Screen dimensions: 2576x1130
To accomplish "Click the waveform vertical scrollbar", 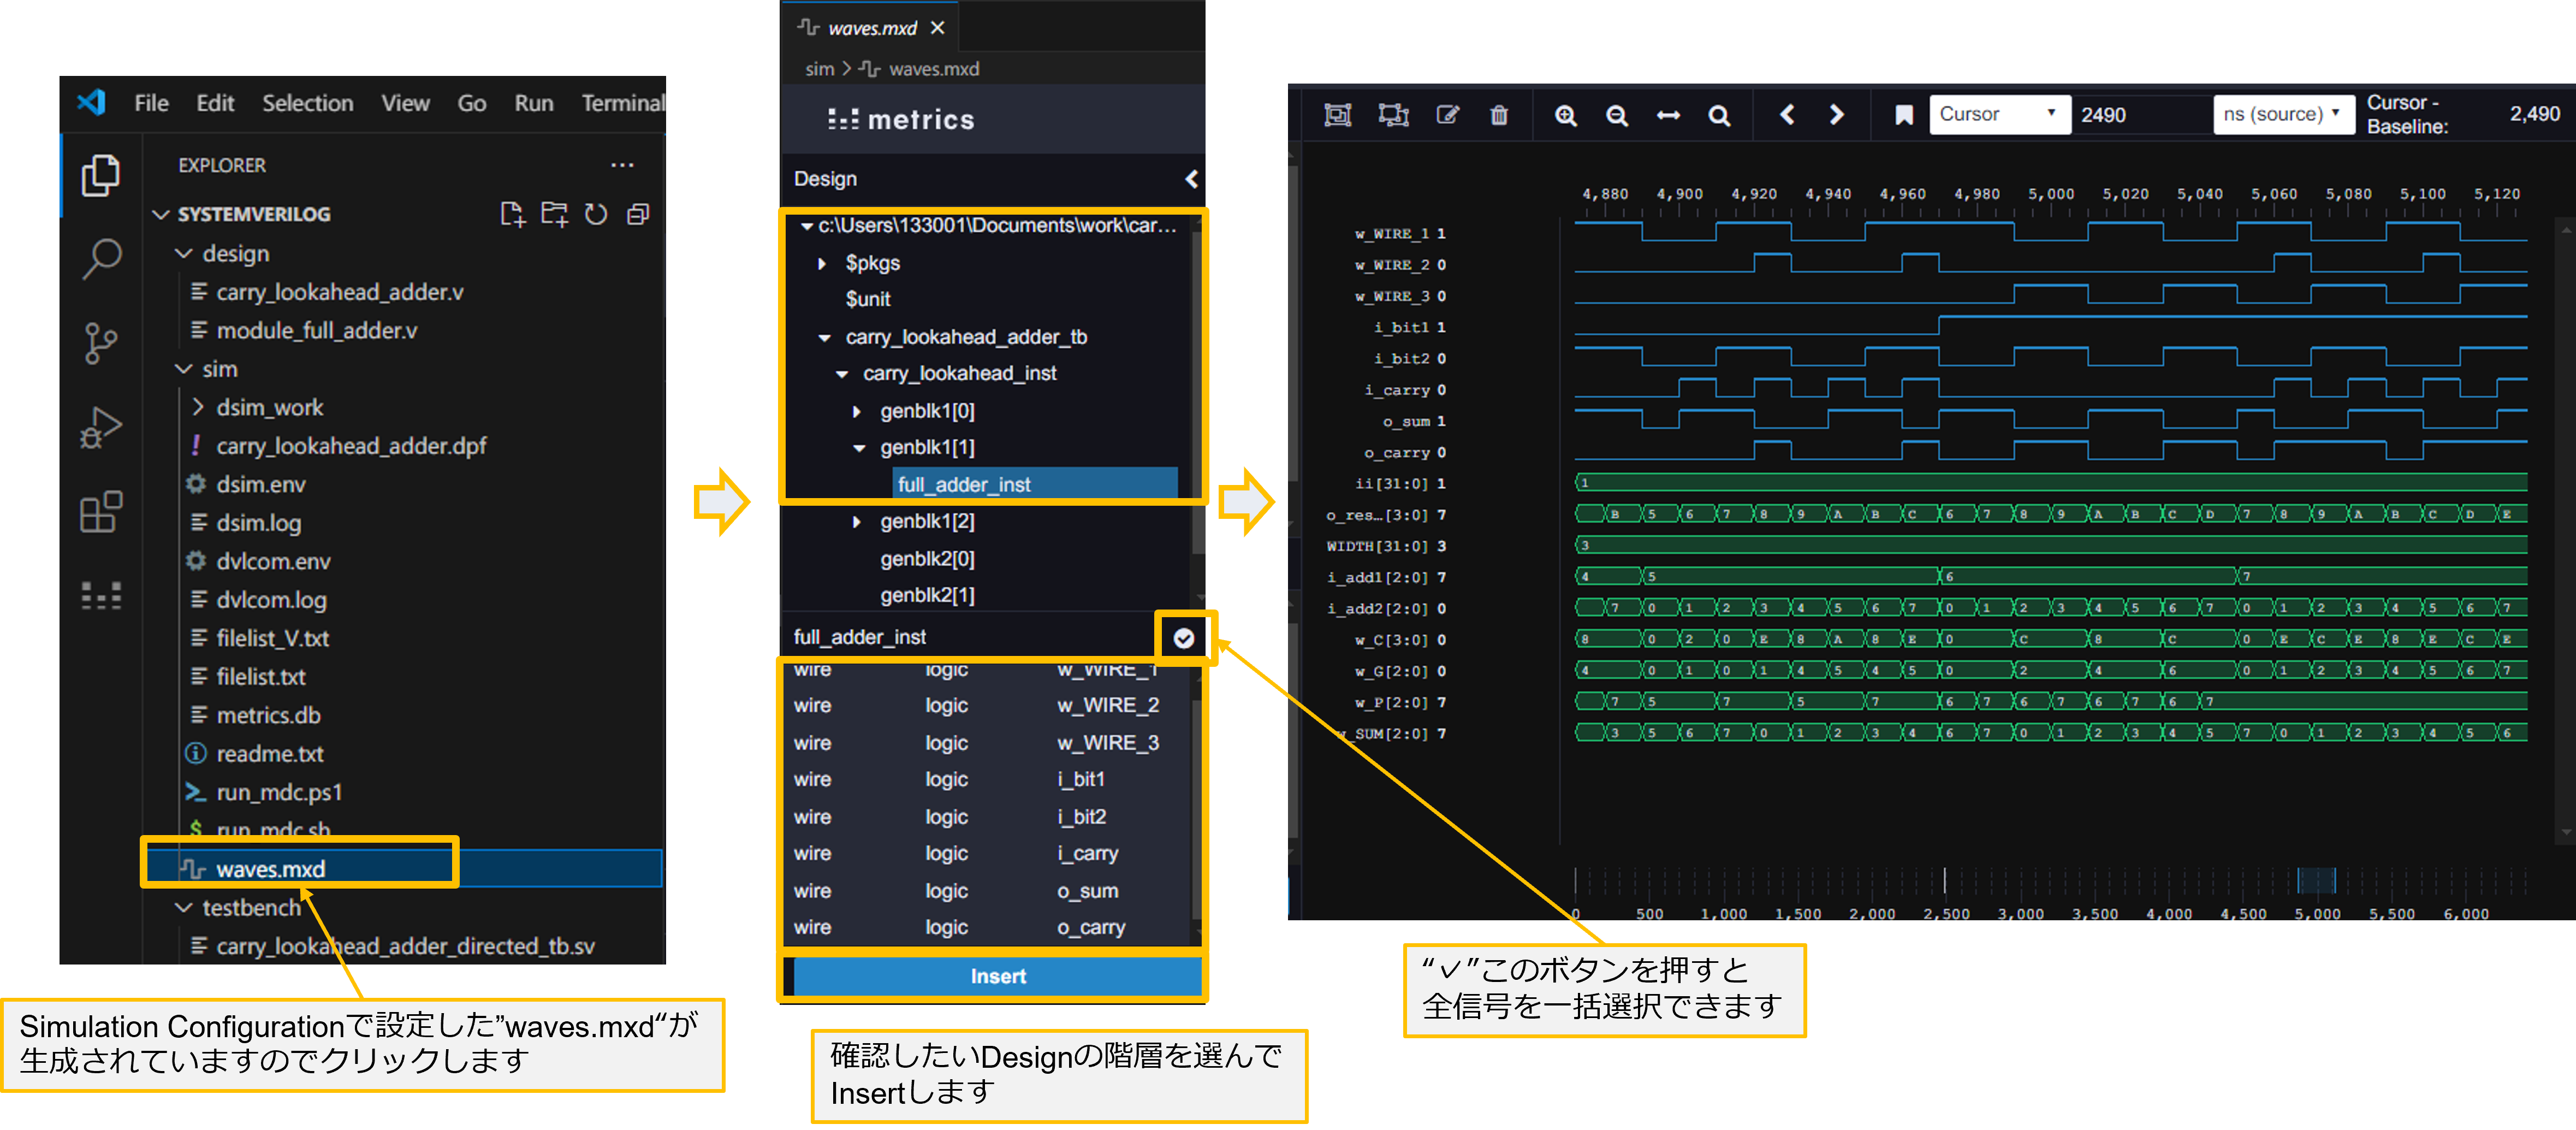I will tap(2565, 530).
